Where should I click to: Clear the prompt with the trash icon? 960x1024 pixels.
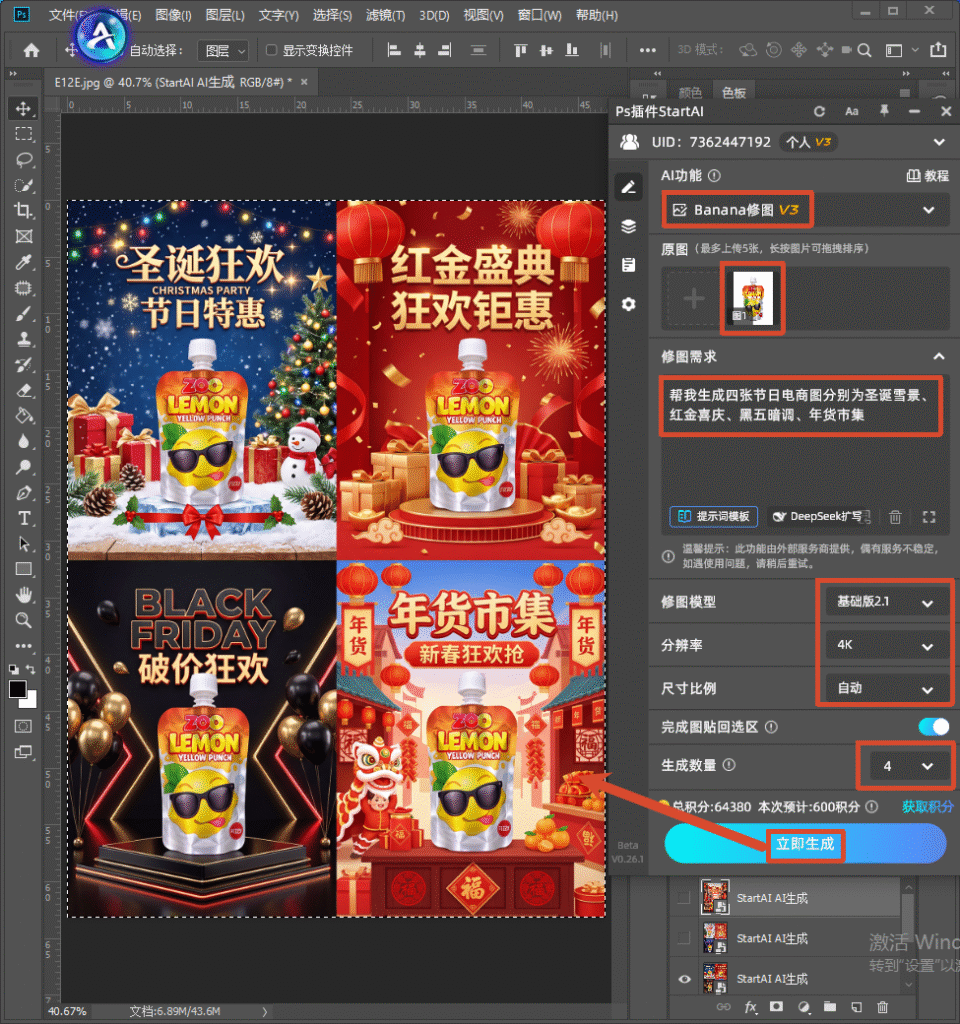(x=895, y=517)
